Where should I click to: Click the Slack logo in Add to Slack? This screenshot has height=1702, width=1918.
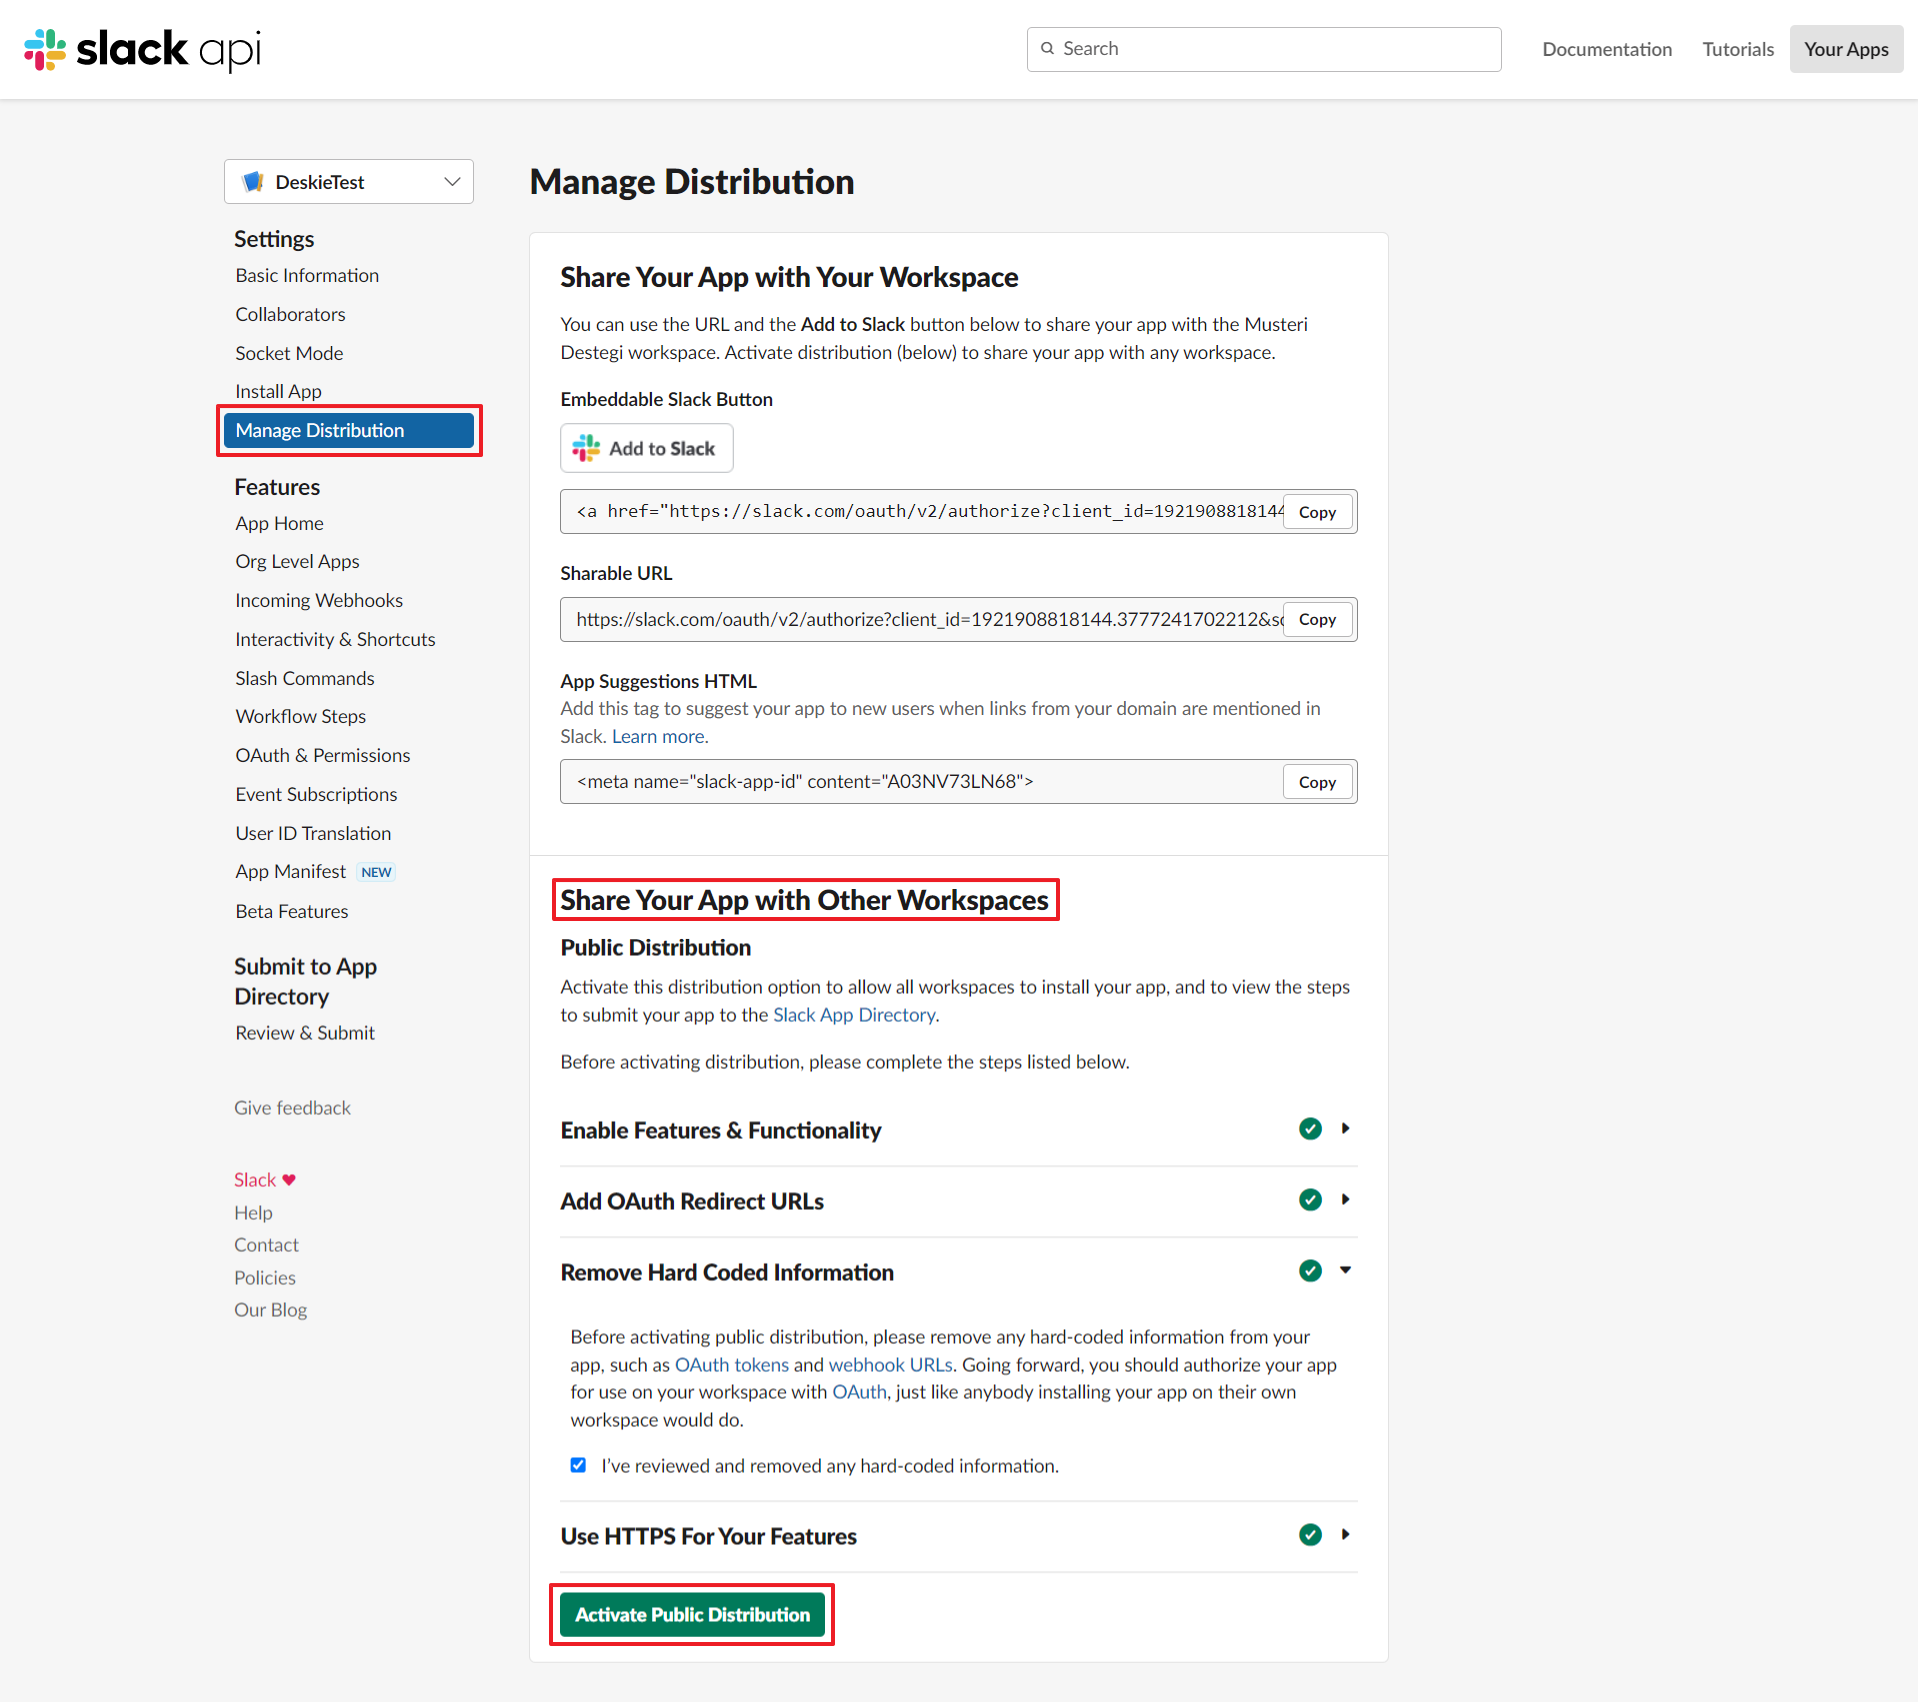(x=586, y=448)
